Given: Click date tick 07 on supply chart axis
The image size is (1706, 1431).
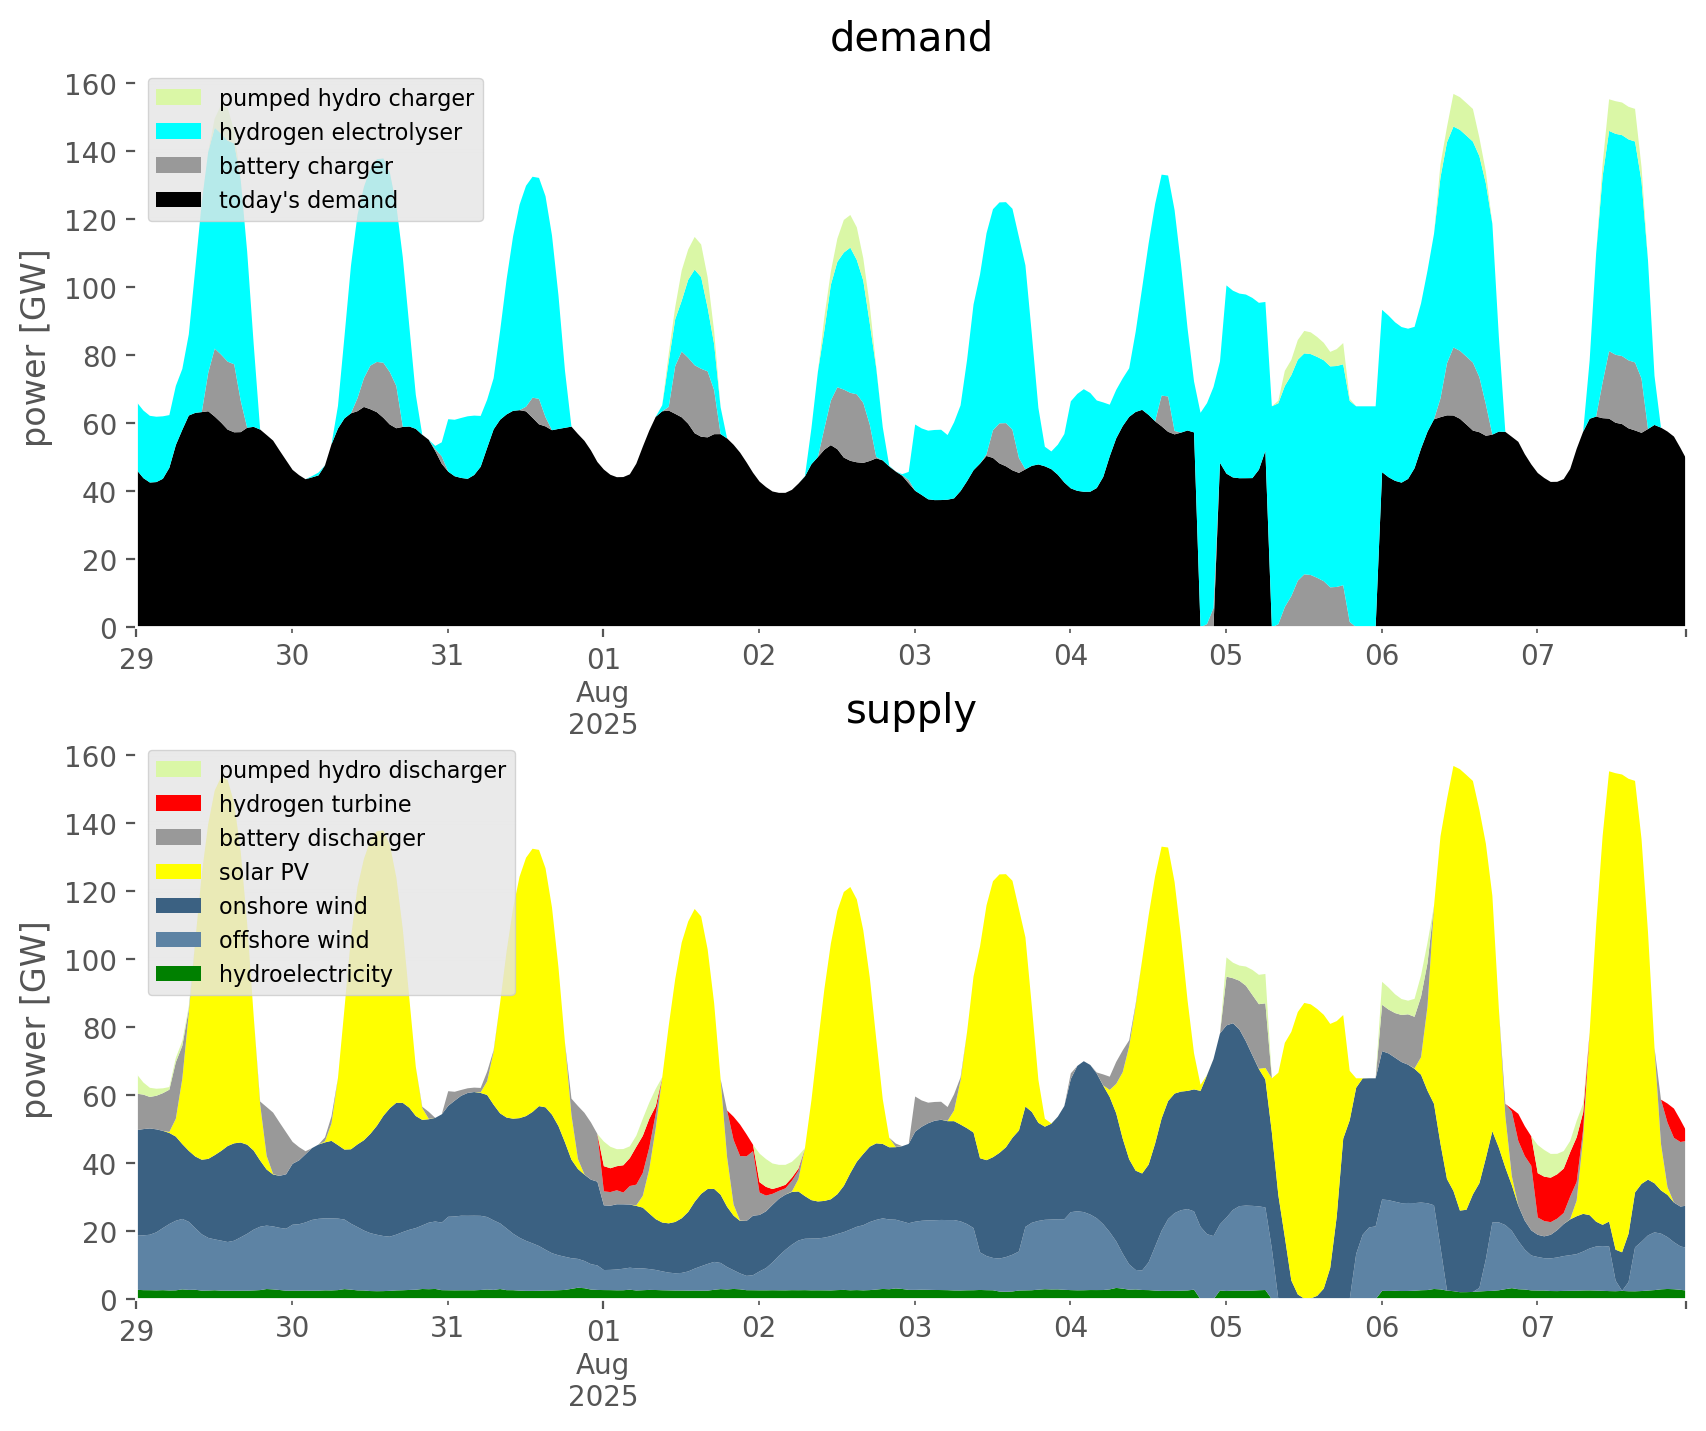Looking at the screenshot, I should (x=1537, y=1329).
